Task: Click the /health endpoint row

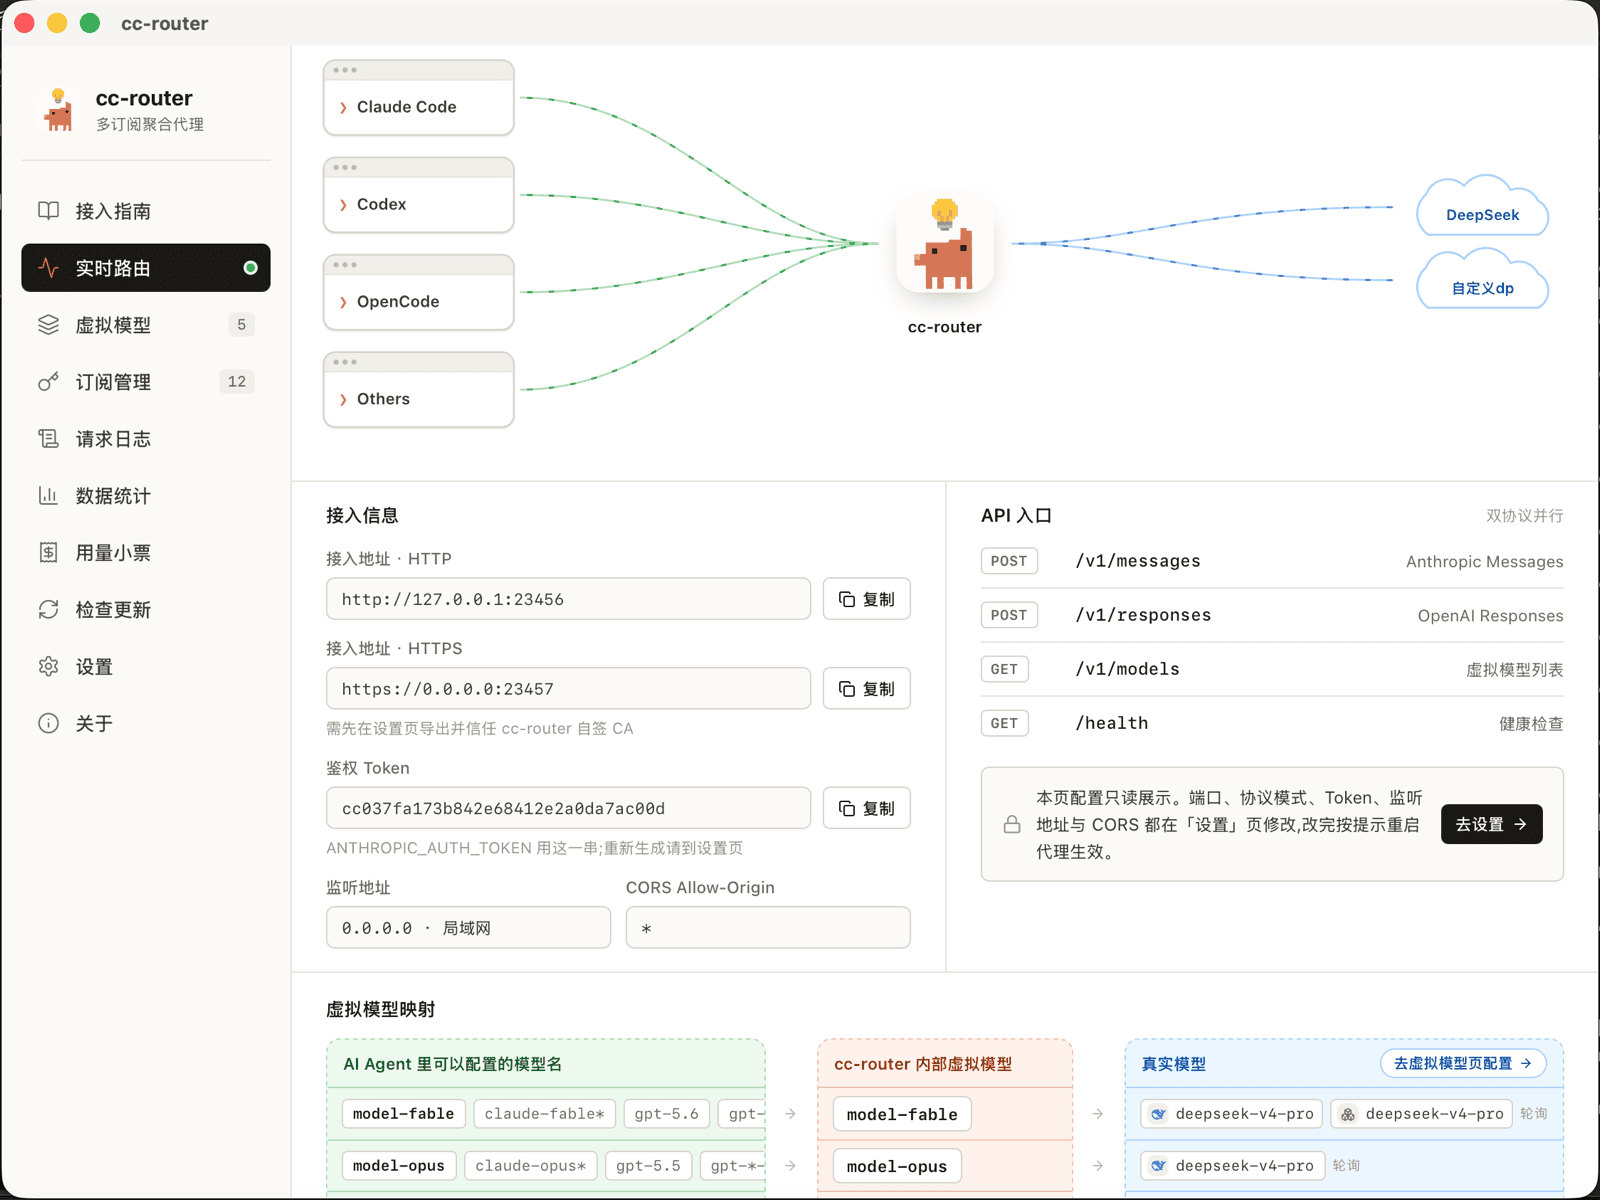Action: (x=1272, y=723)
